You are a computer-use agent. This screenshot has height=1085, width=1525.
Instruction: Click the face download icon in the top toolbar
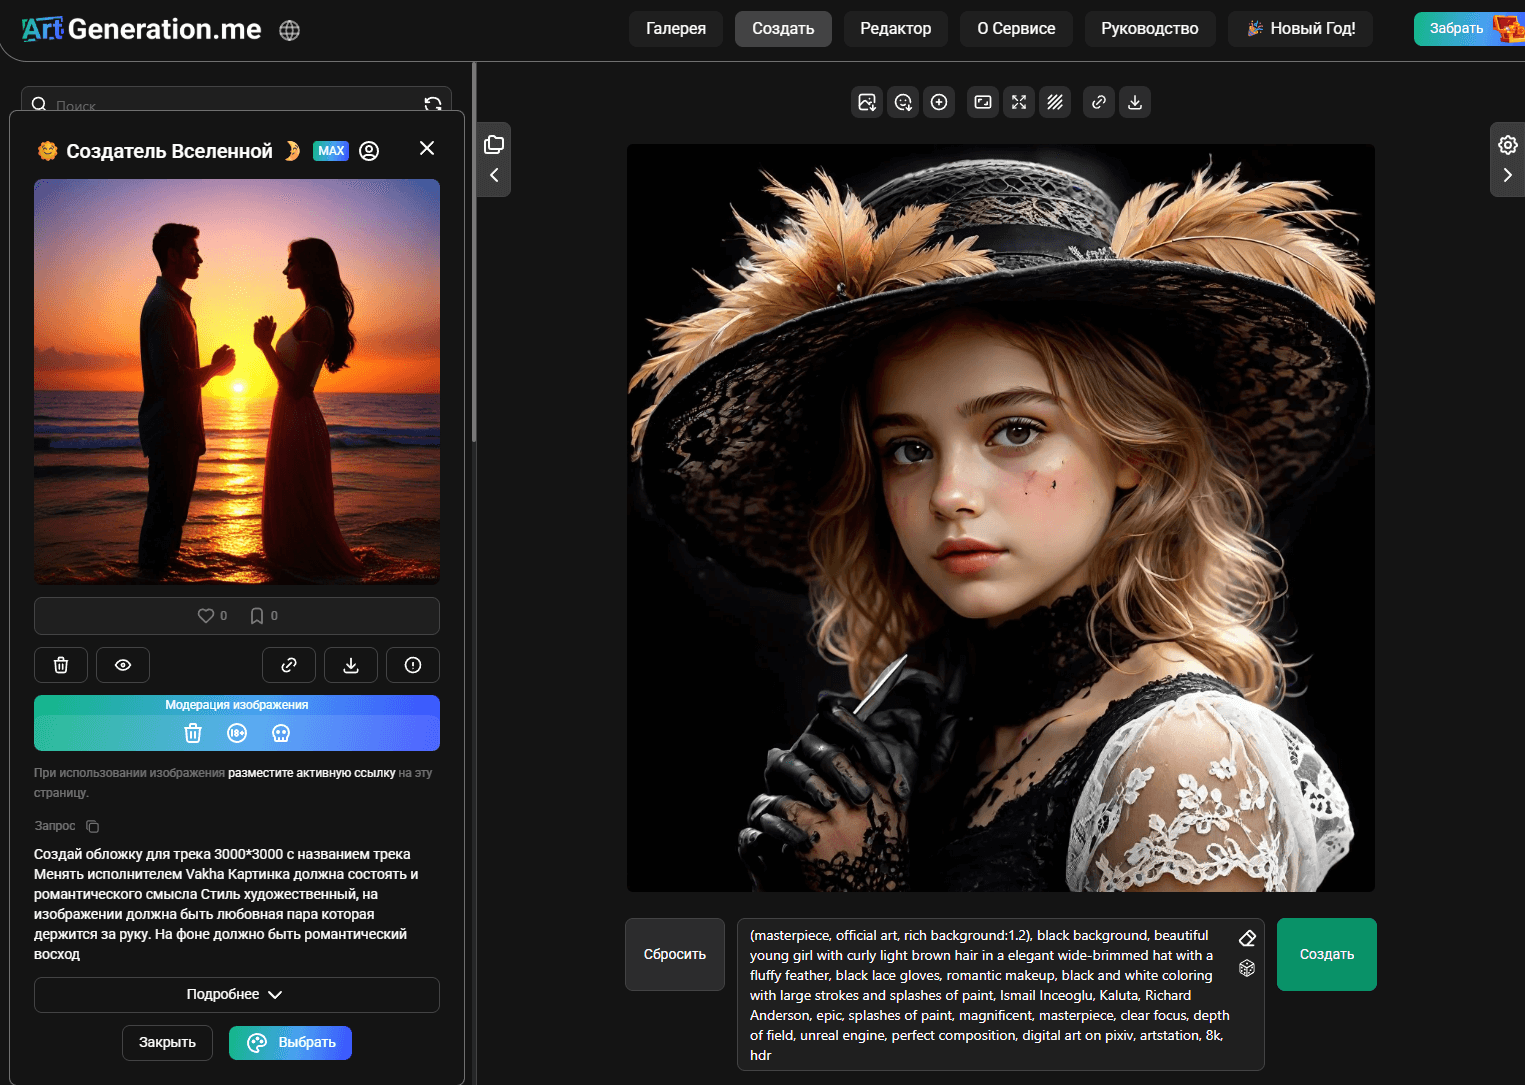[x=903, y=102]
